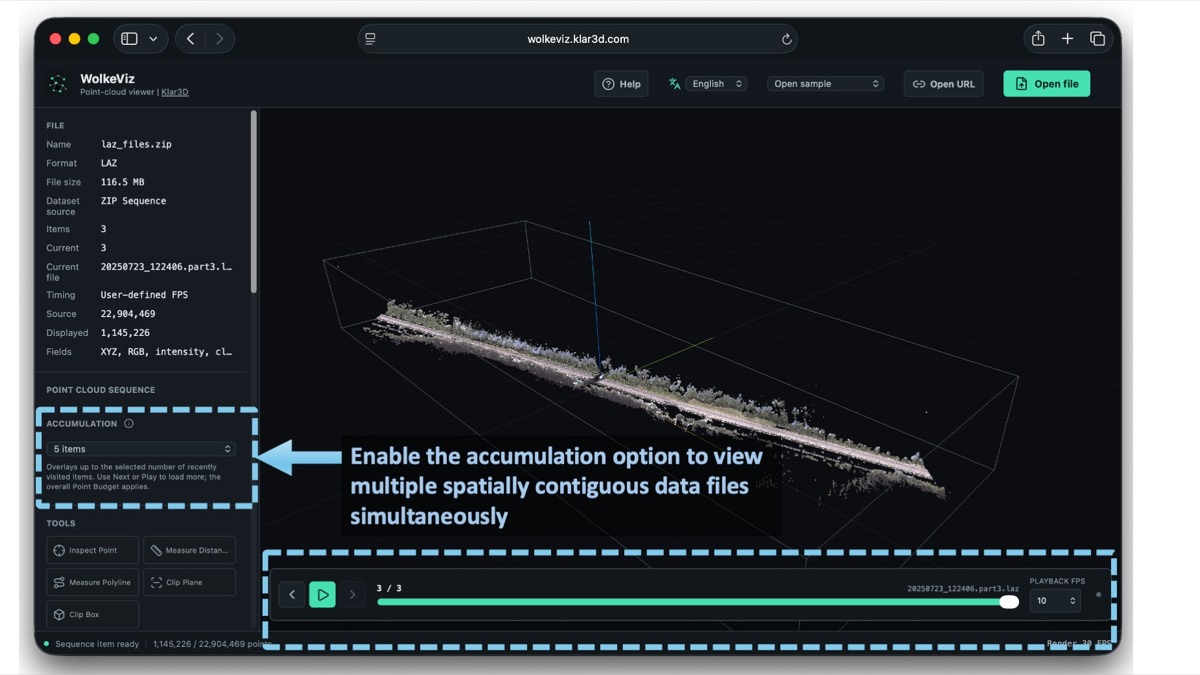Click the 116.5 MB file size value
1200x675 pixels.
tap(121, 182)
